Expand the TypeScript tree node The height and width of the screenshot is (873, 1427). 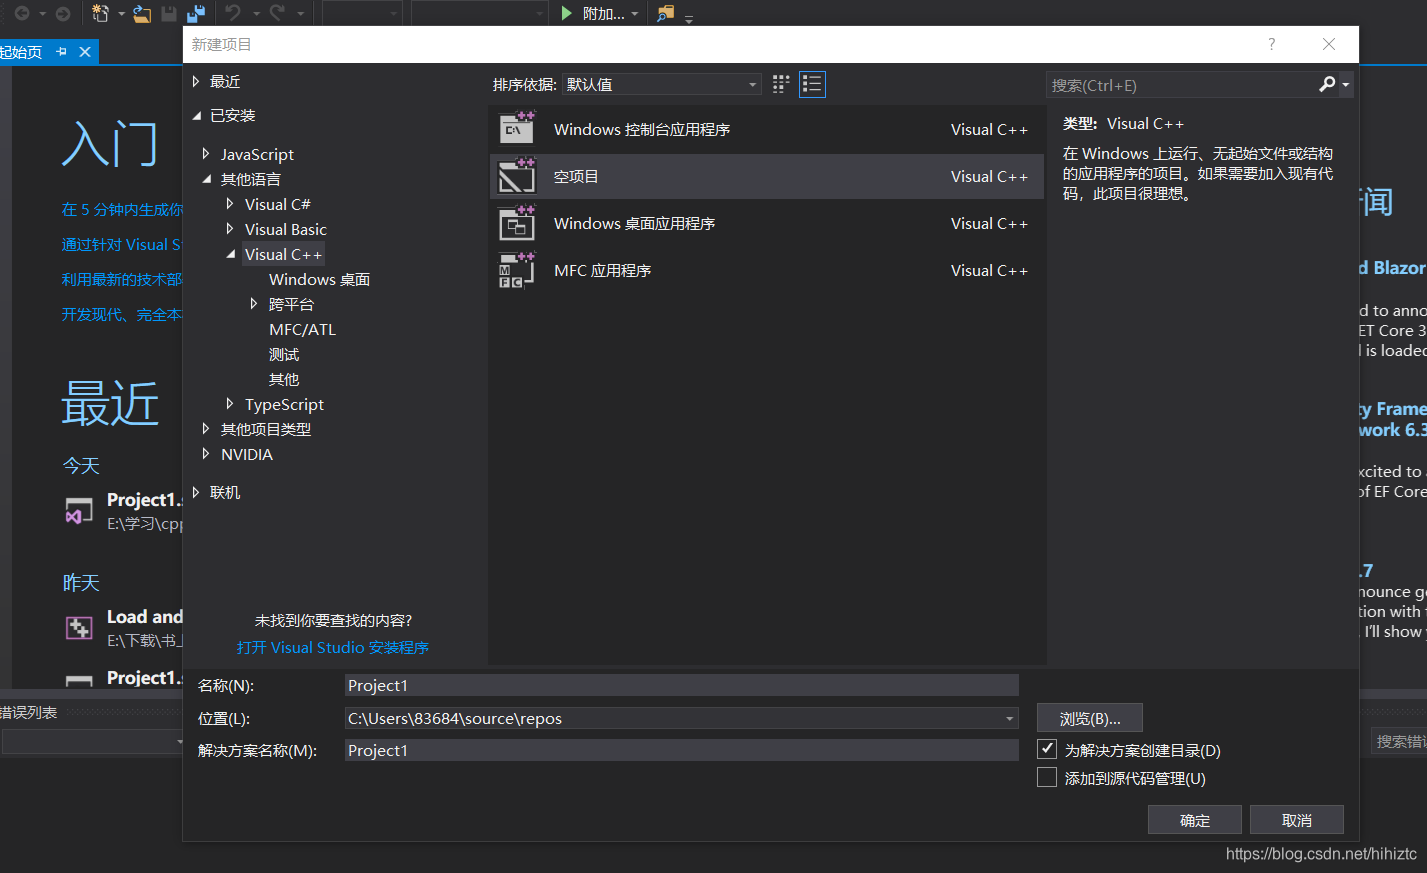tap(230, 403)
